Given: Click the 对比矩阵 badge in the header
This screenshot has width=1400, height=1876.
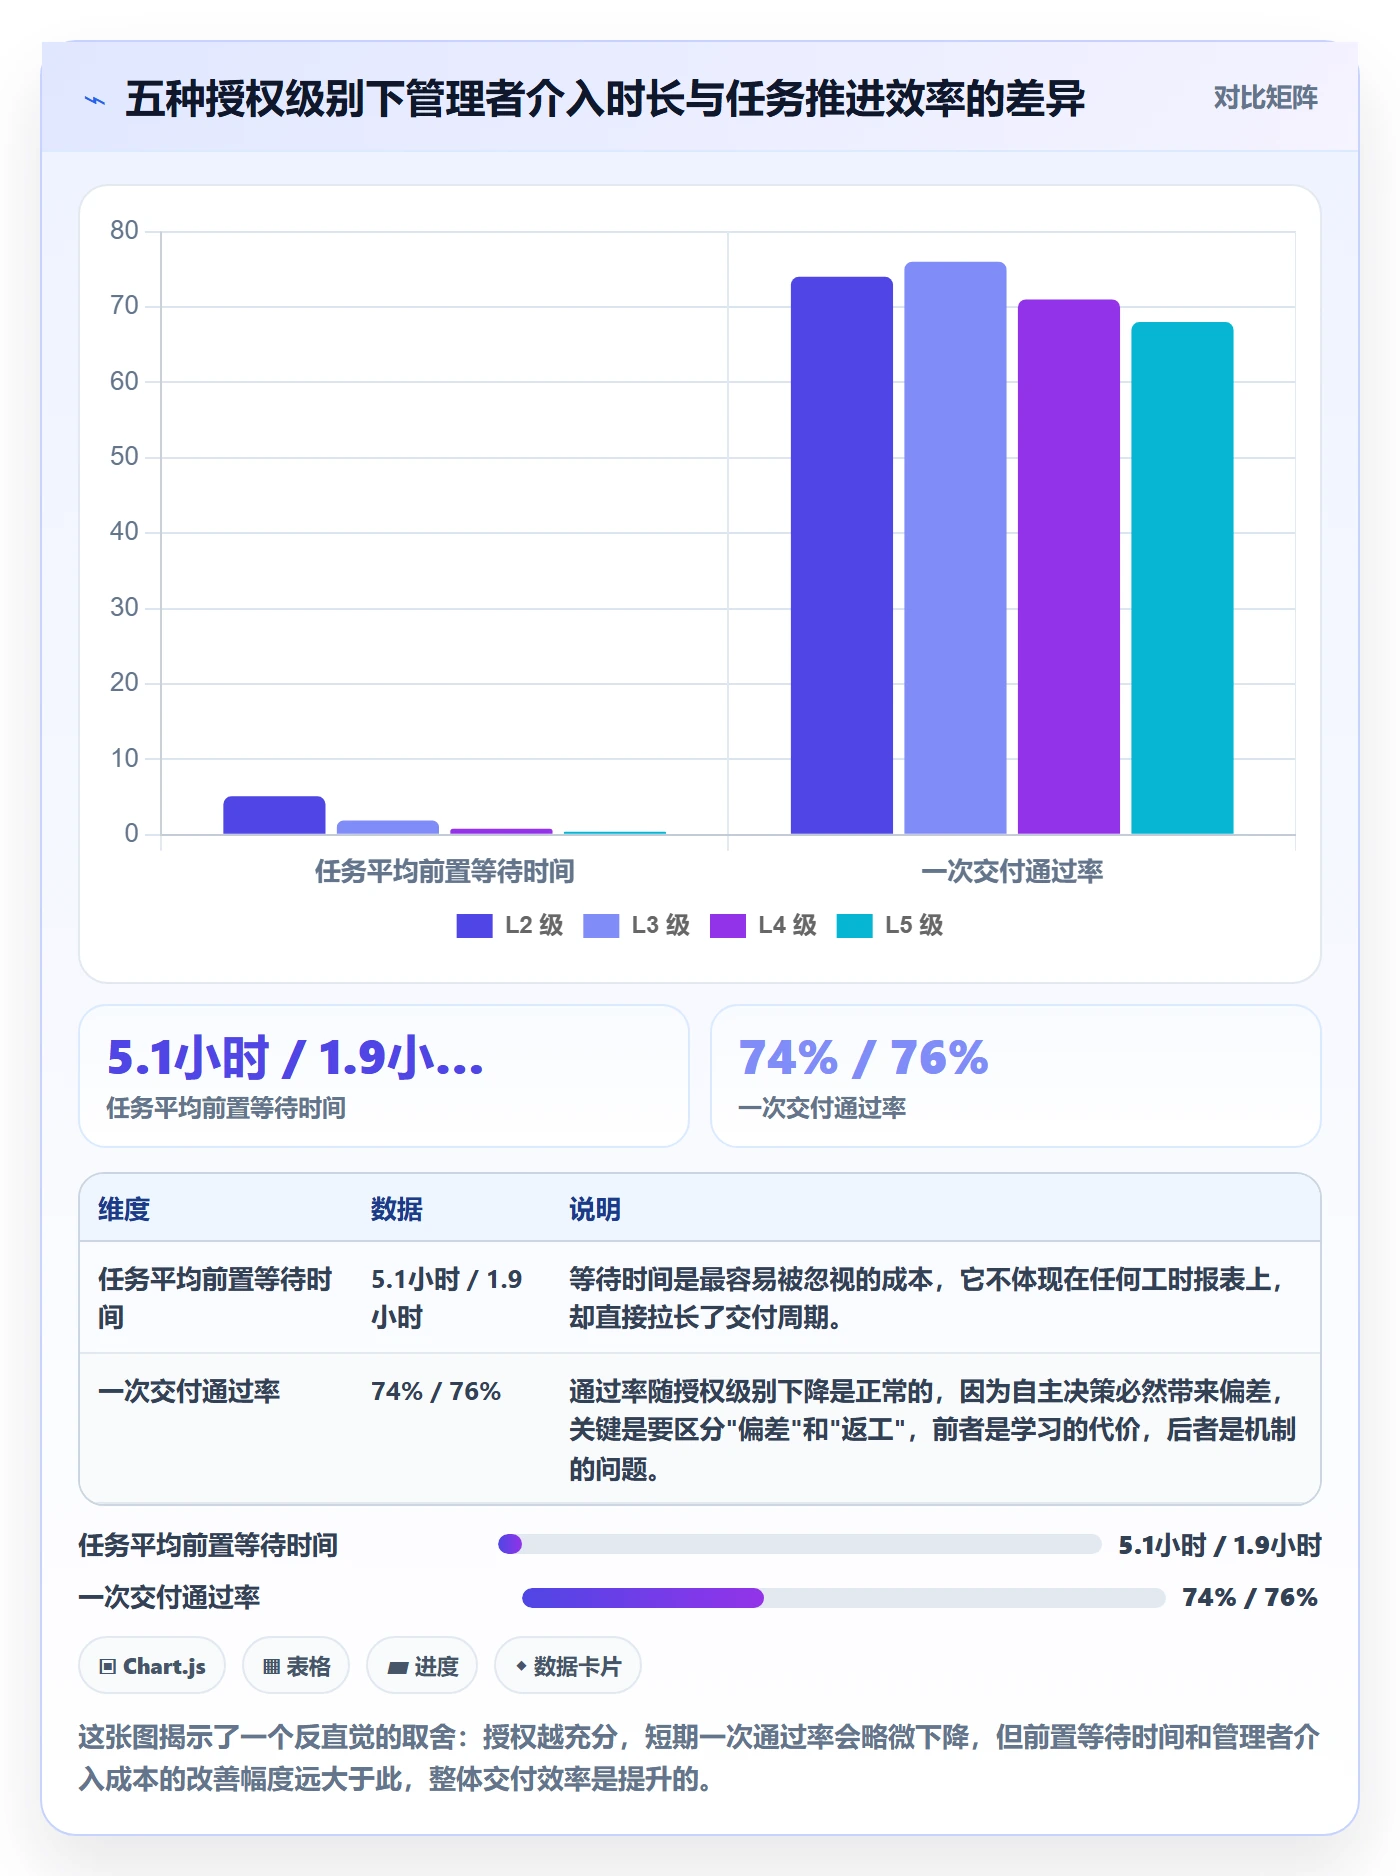Looking at the screenshot, I should (x=1265, y=98).
